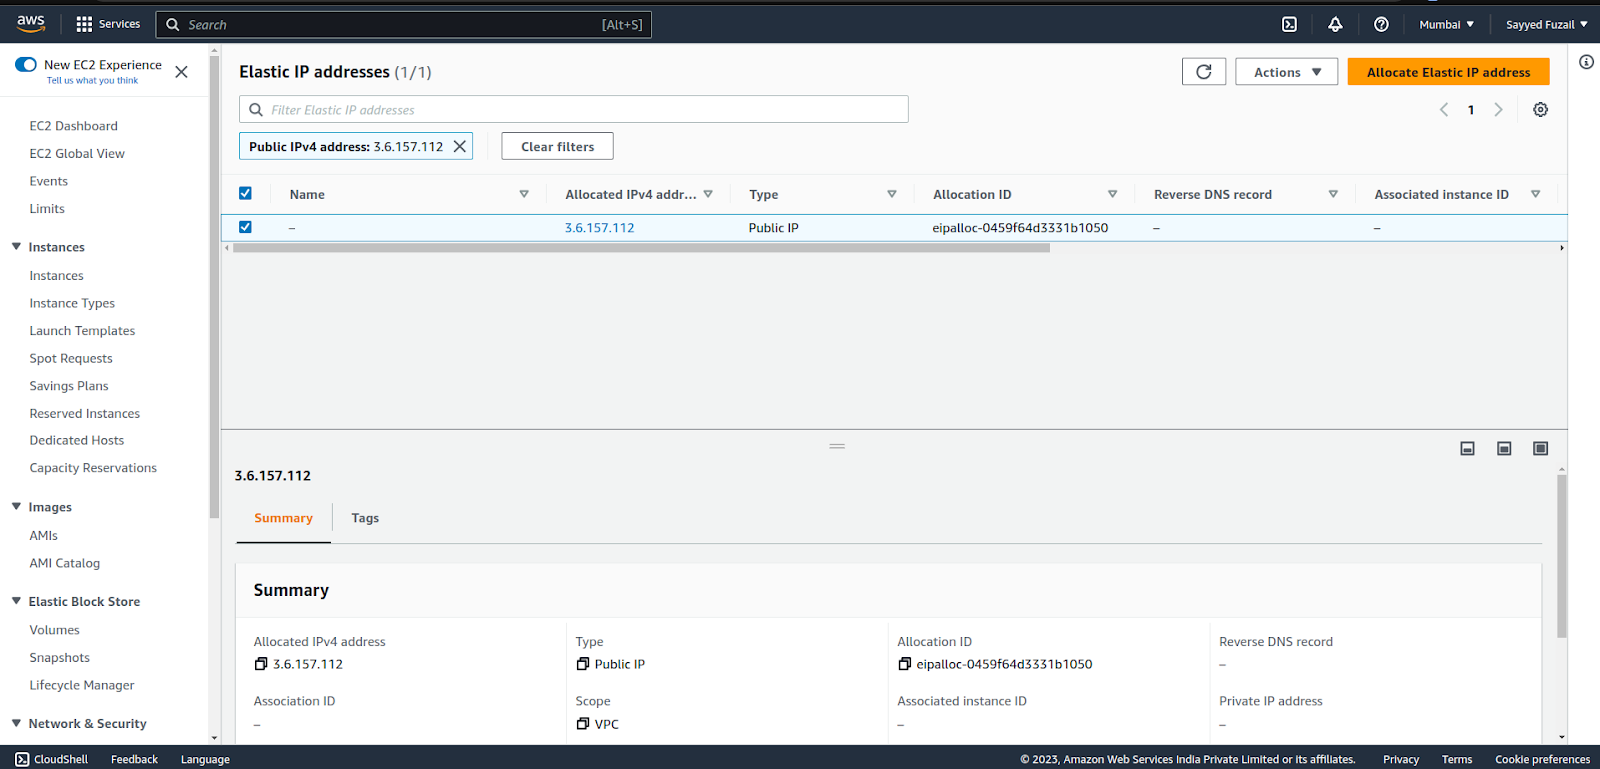Go to Launch Templates in sidebar
Screen dimensions: 1600x769
[x=82, y=331]
